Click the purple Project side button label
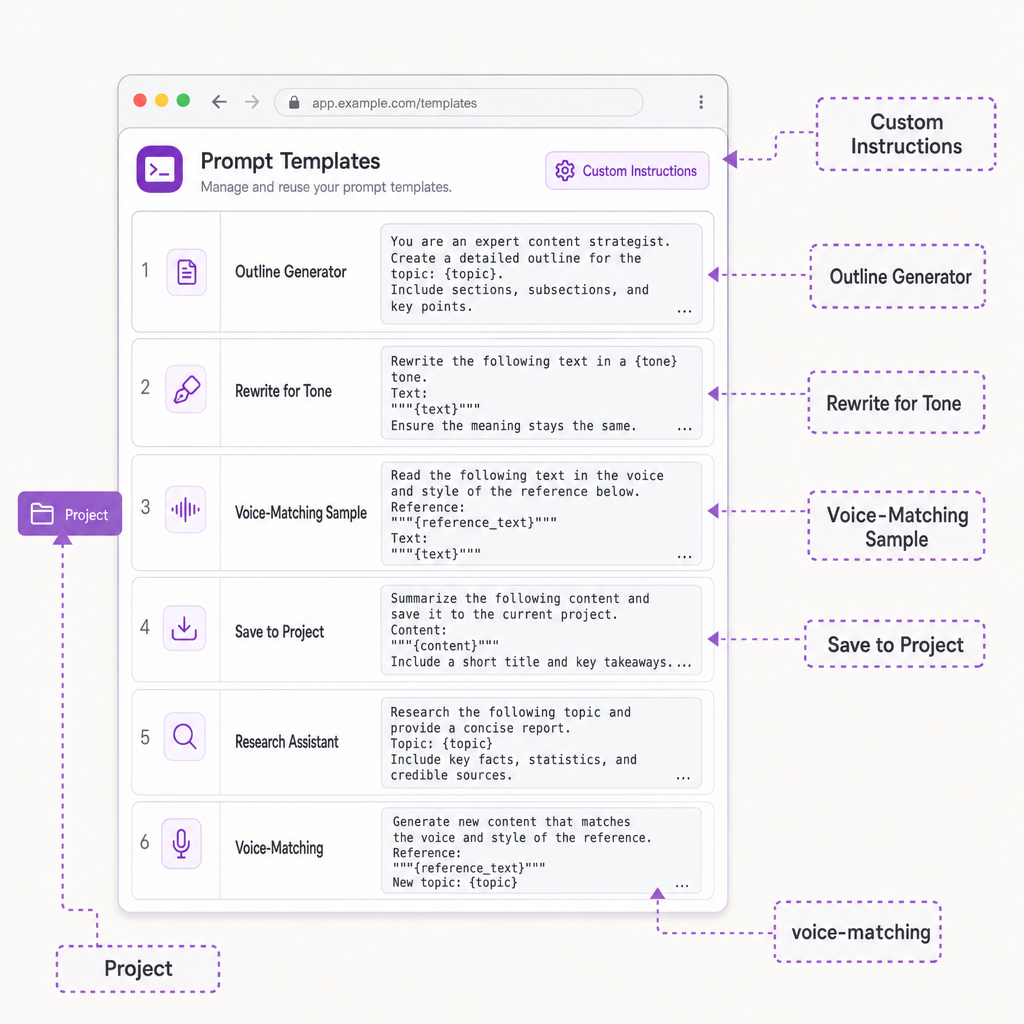 pos(86,515)
